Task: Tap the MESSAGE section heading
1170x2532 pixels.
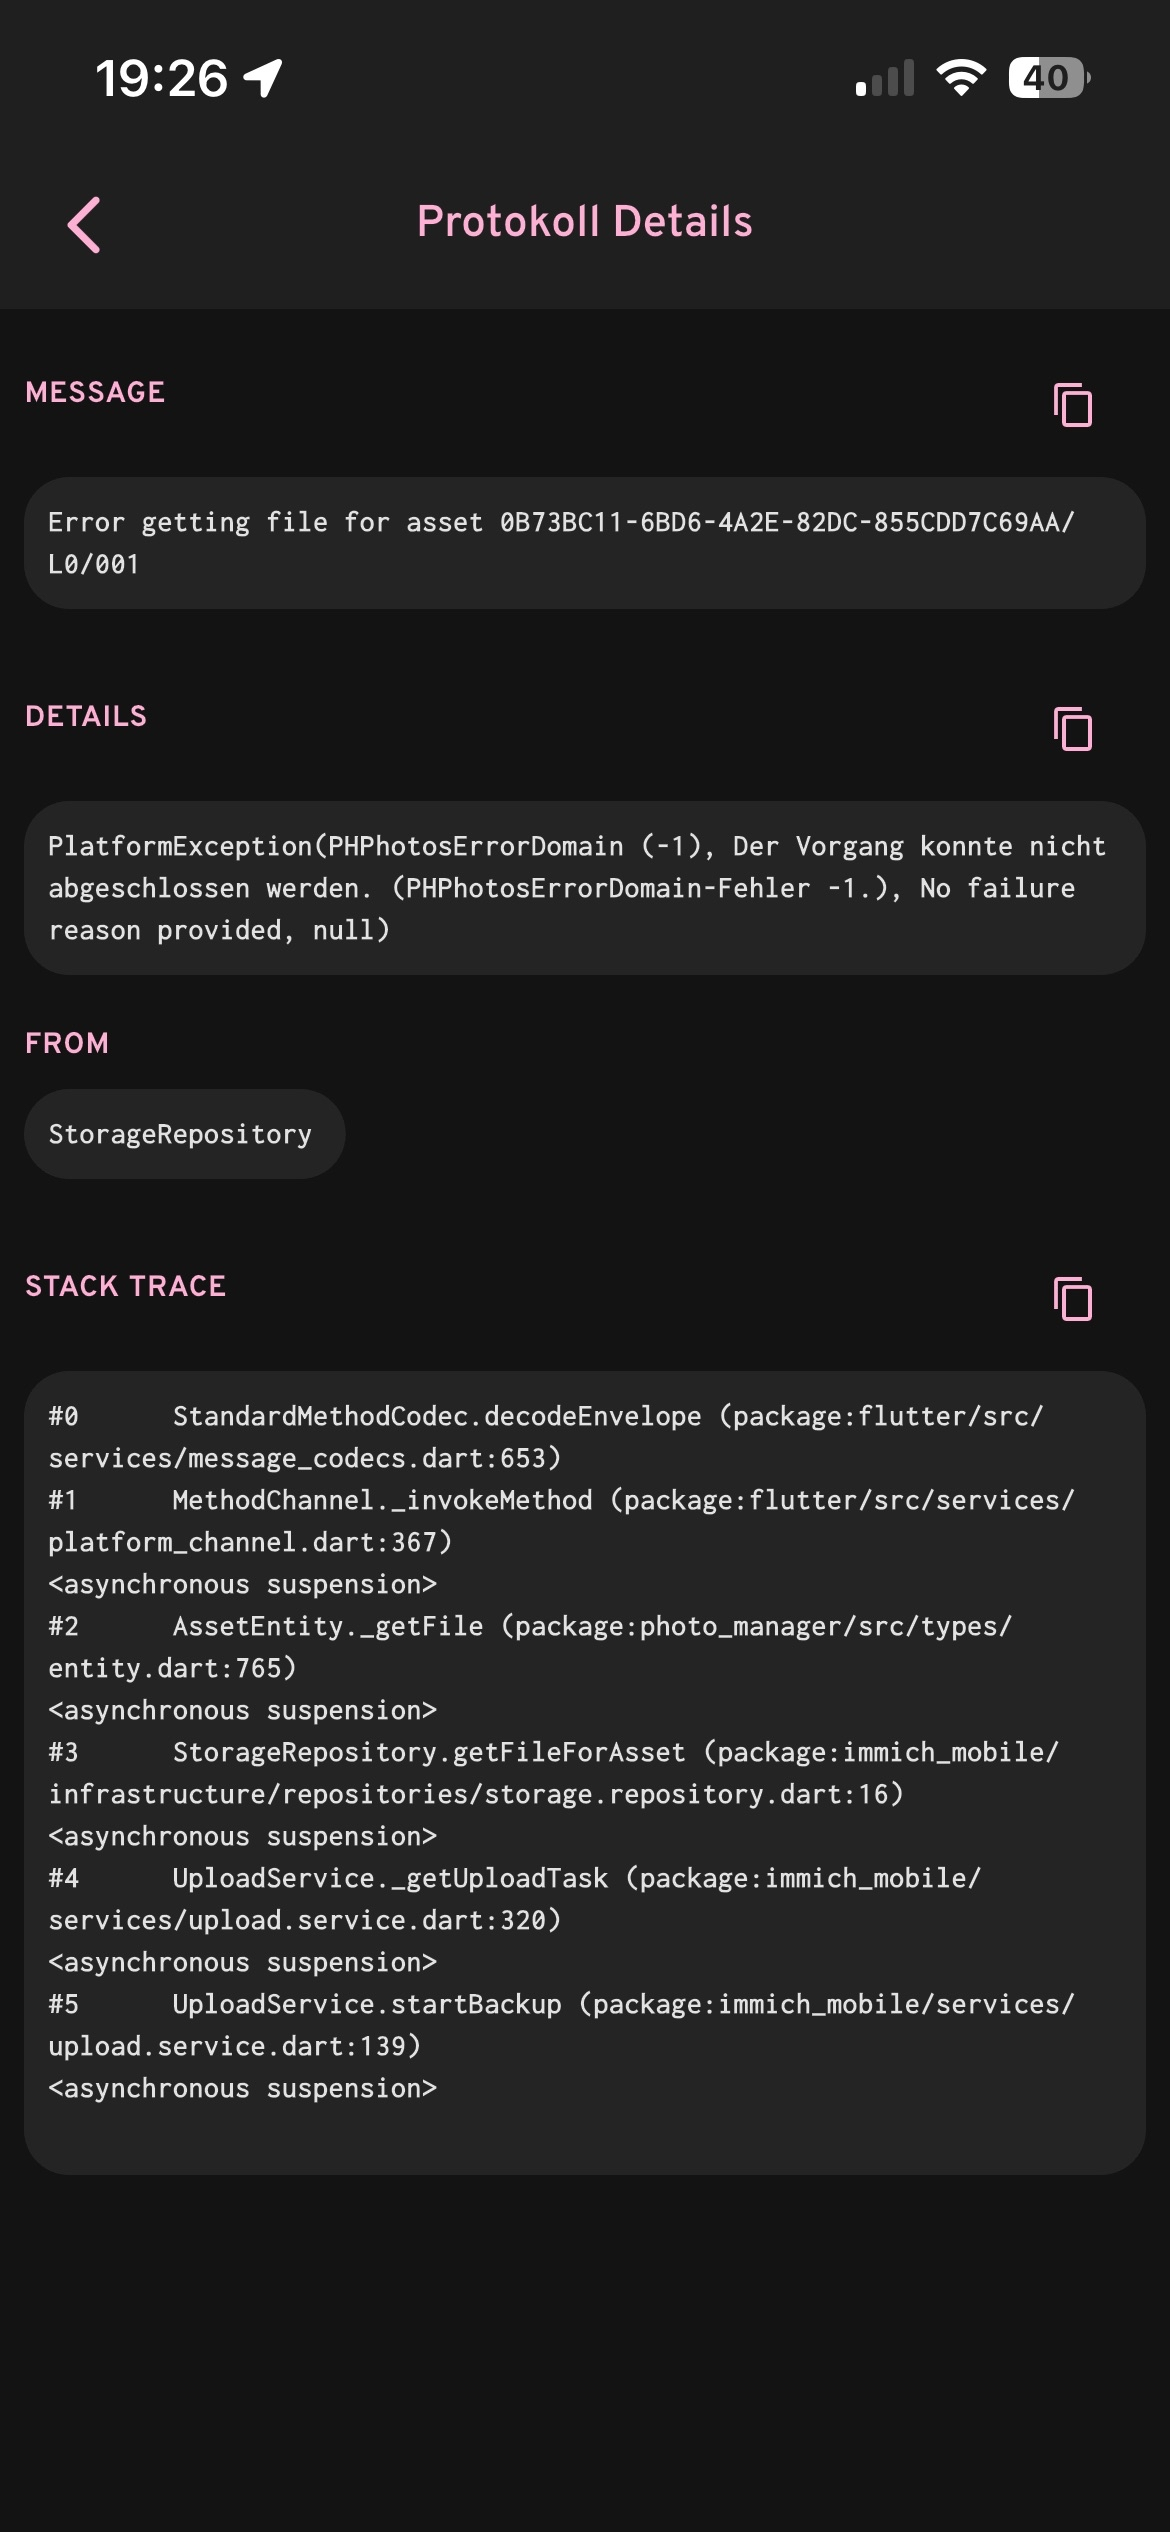Action: point(96,392)
